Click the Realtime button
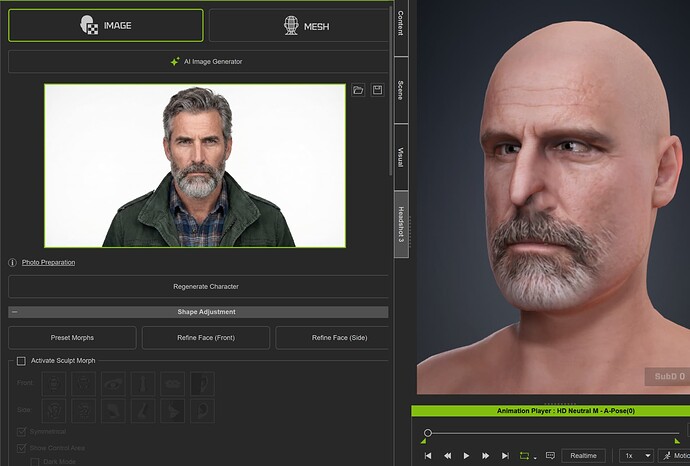The width and height of the screenshot is (690, 466). (584, 456)
